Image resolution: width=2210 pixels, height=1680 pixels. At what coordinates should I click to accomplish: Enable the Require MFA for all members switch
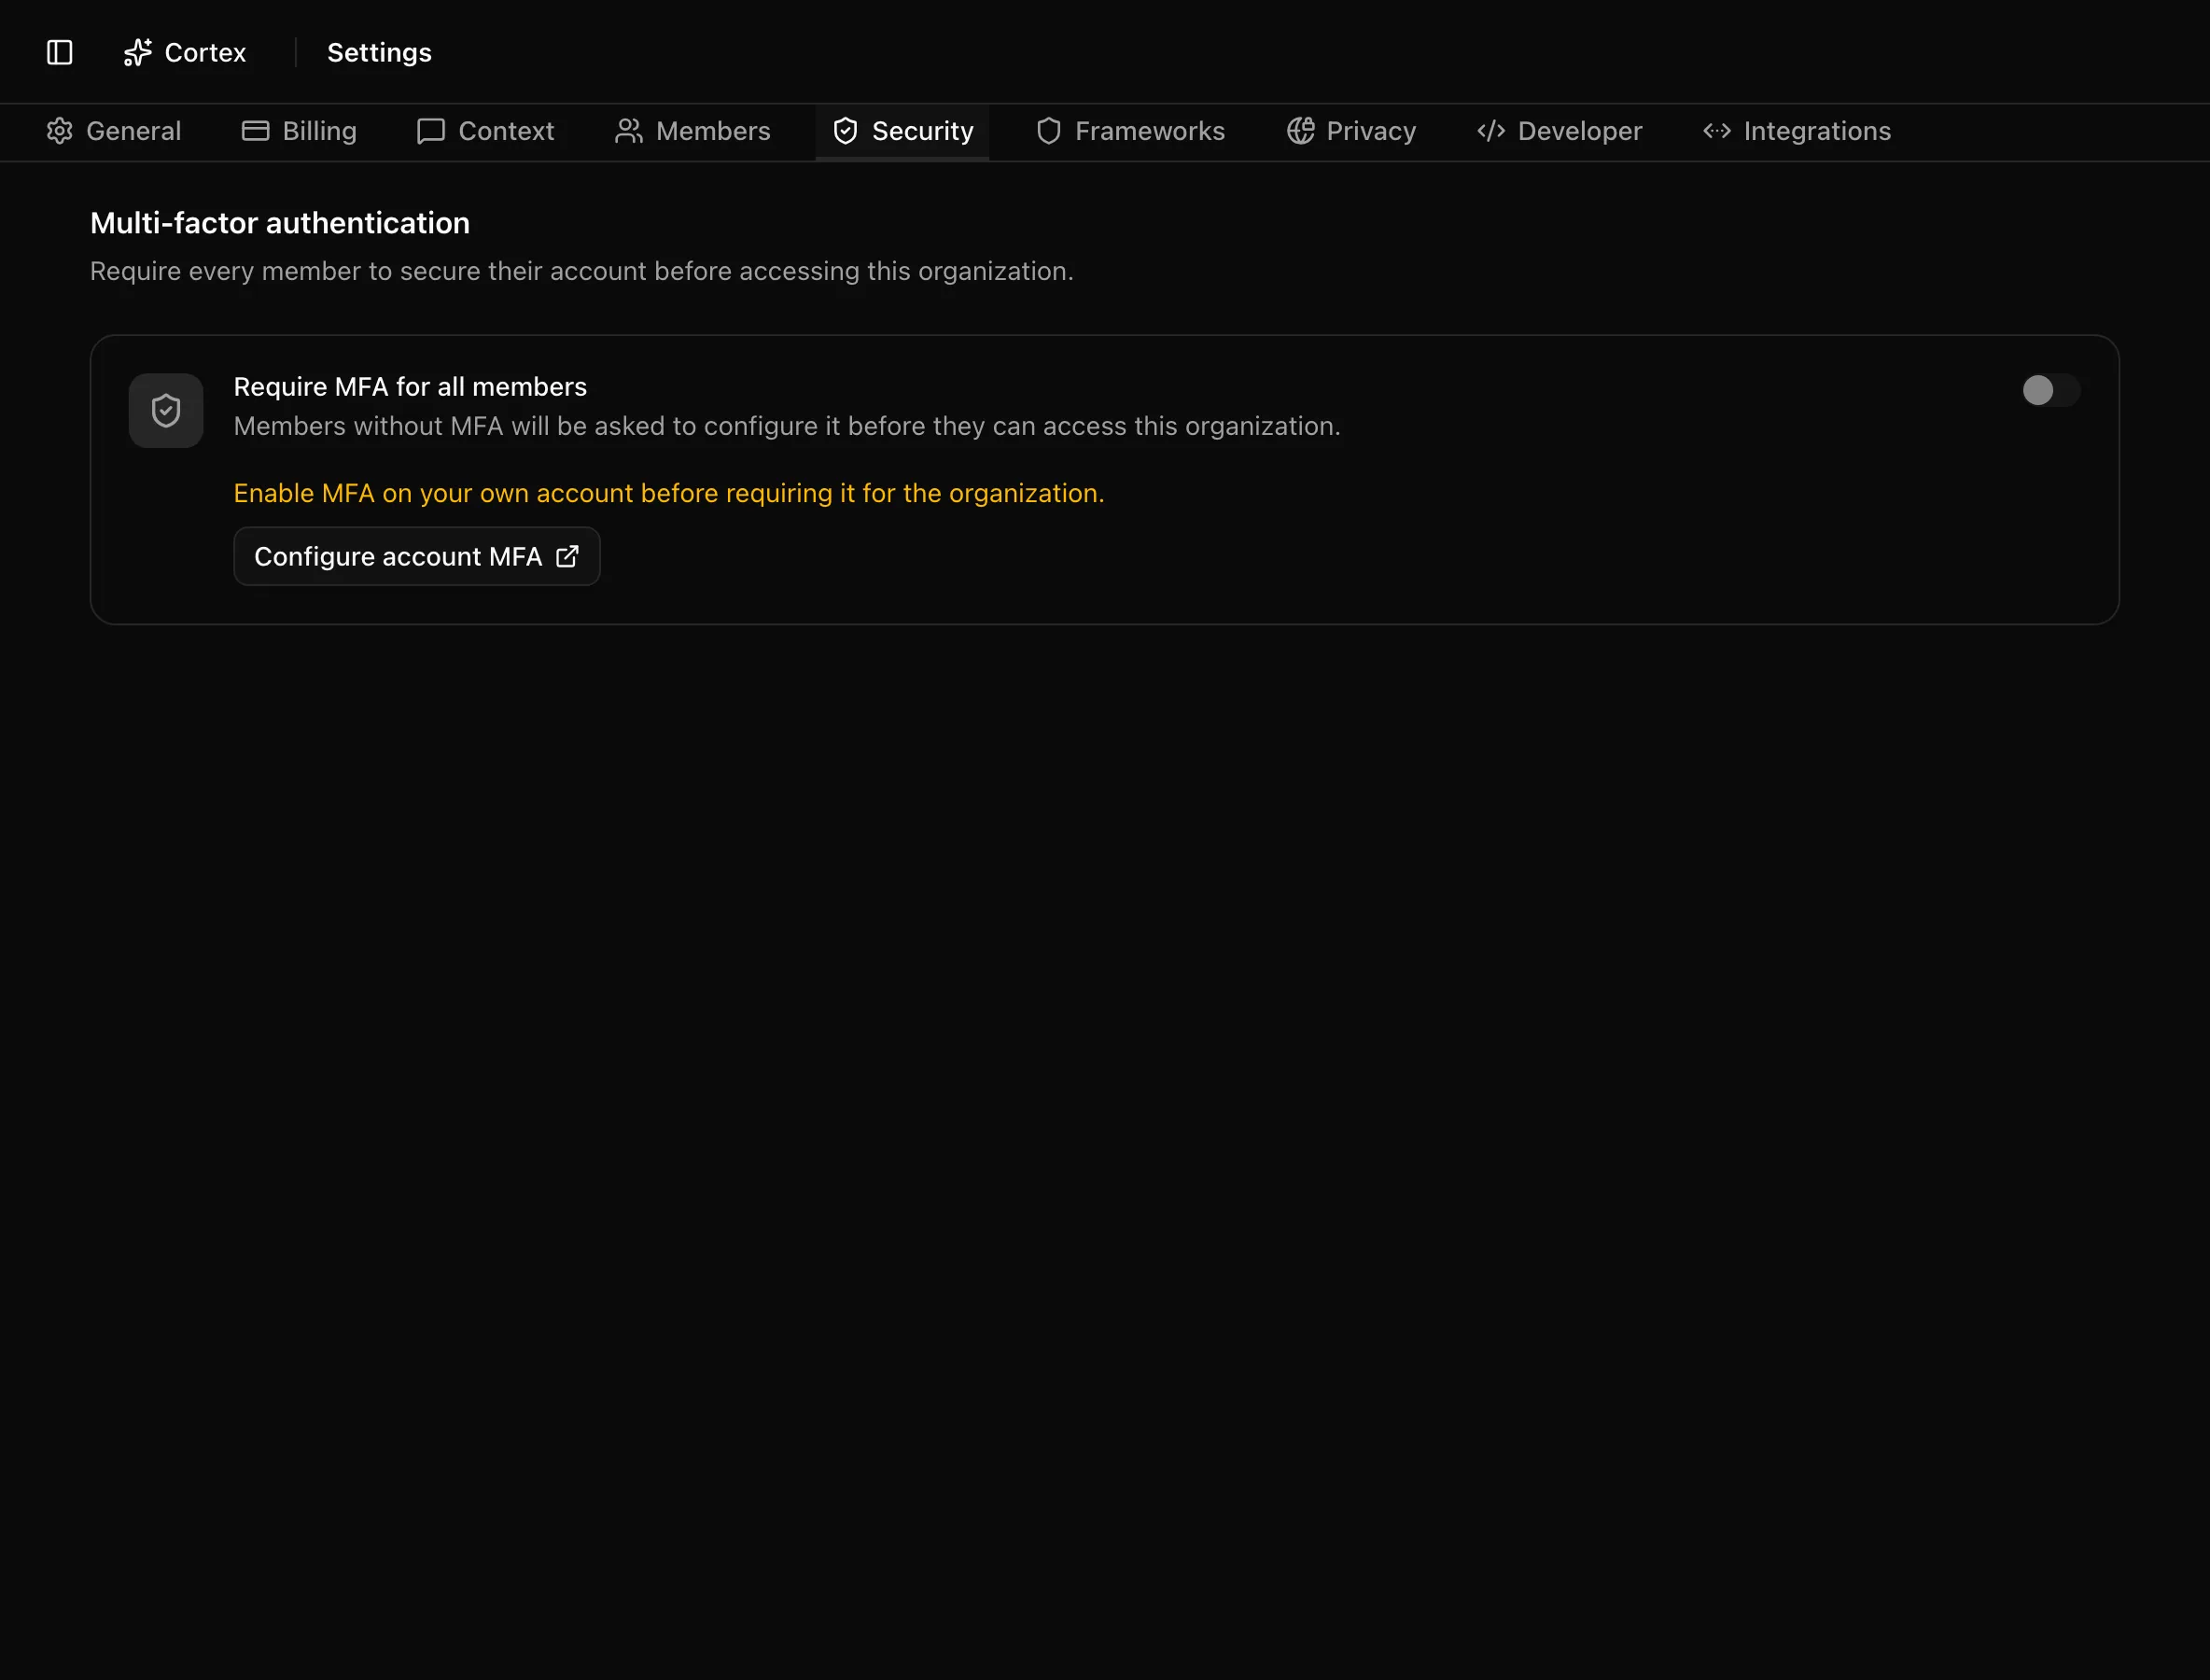click(x=2051, y=390)
